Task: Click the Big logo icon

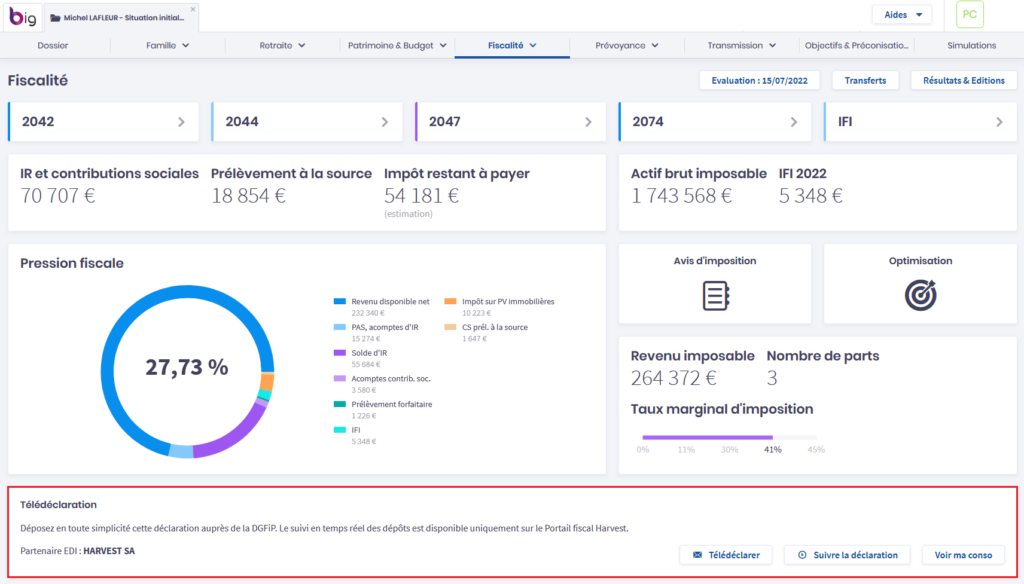Action: tap(24, 17)
